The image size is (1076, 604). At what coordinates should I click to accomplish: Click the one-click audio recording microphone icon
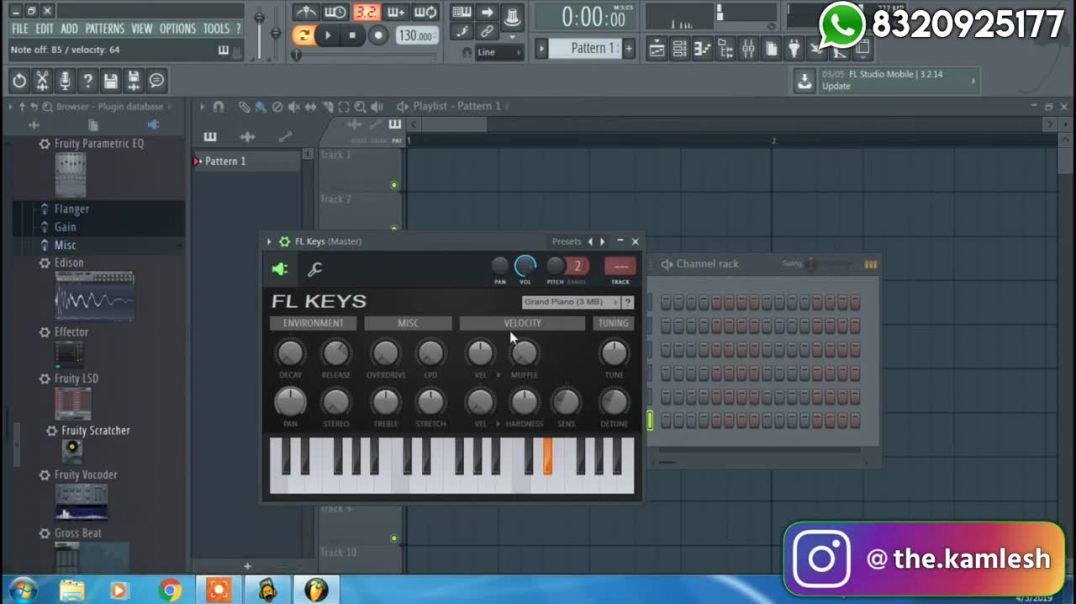[65, 81]
